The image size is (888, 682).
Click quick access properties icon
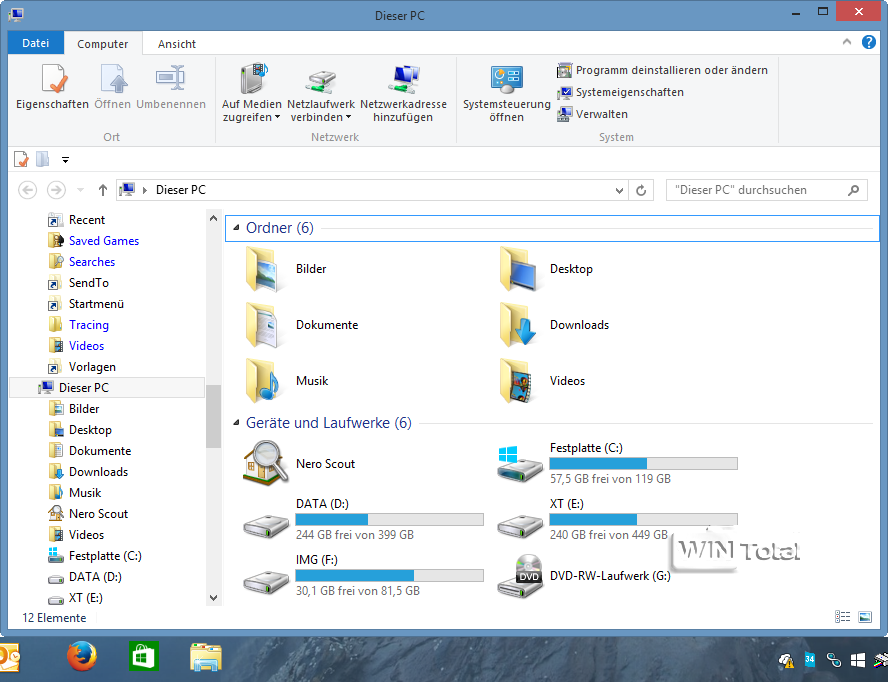coord(21,160)
